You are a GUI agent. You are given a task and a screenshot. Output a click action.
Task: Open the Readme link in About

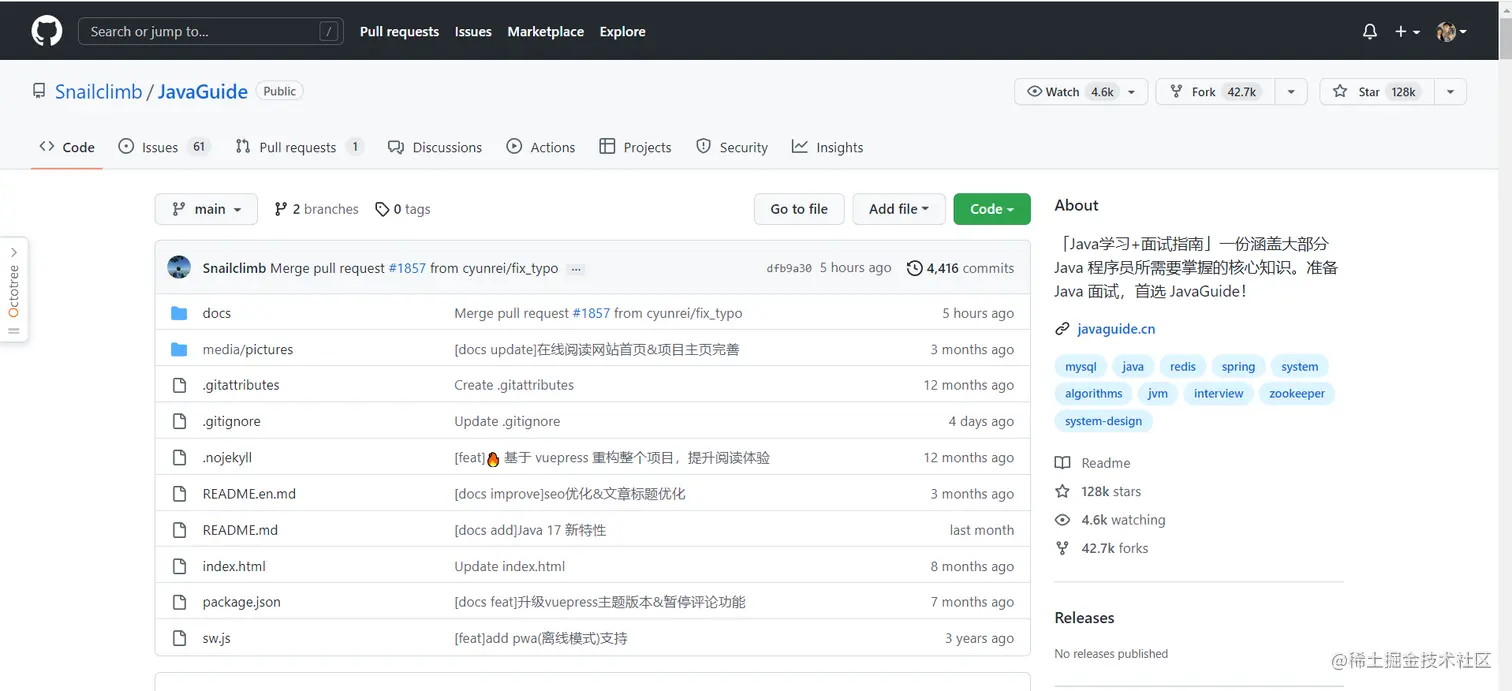pyautogui.click(x=1093, y=463)
